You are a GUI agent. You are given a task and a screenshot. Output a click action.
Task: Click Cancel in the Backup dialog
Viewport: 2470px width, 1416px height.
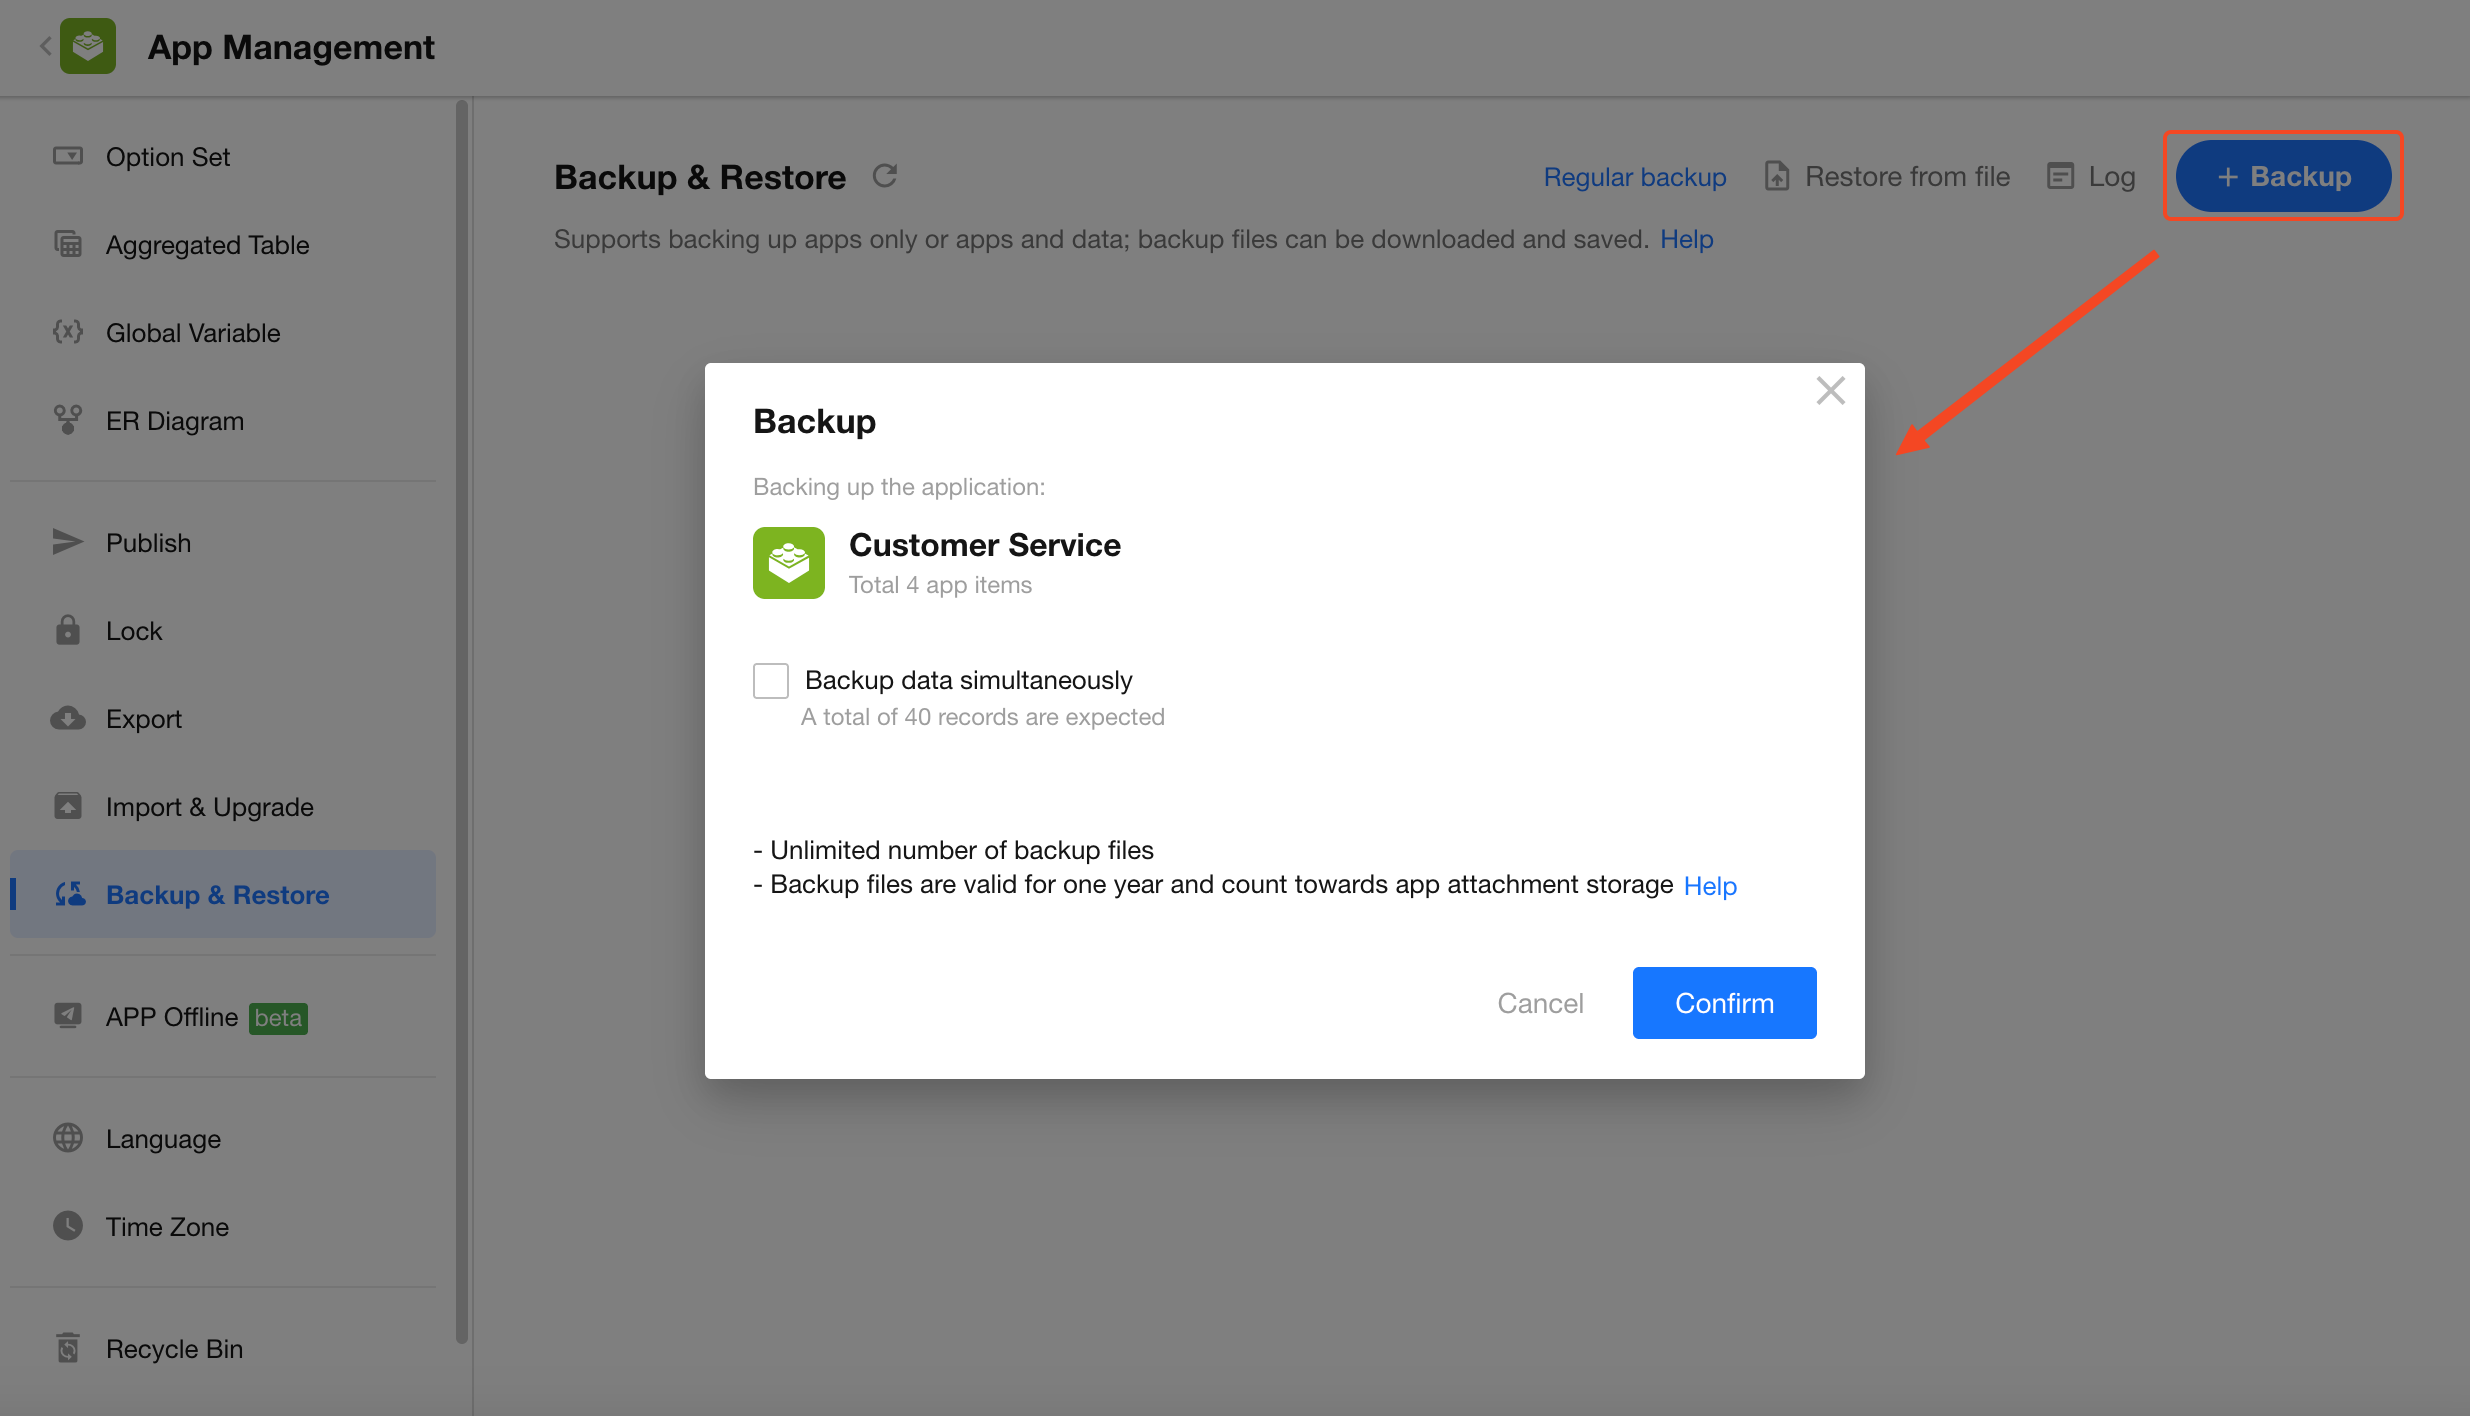1540,1003
